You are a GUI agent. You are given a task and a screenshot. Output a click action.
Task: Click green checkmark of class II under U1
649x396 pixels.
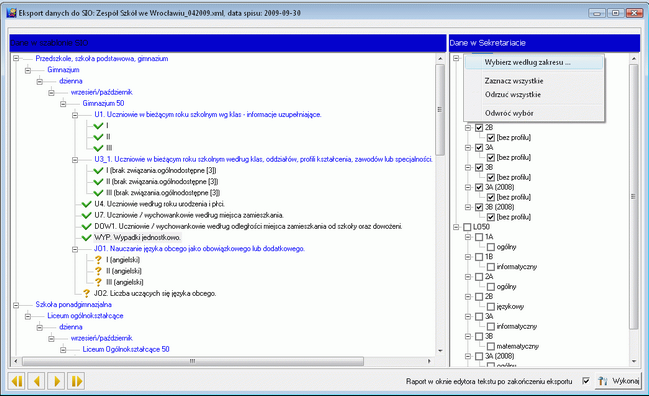click(x=98, y=137)
